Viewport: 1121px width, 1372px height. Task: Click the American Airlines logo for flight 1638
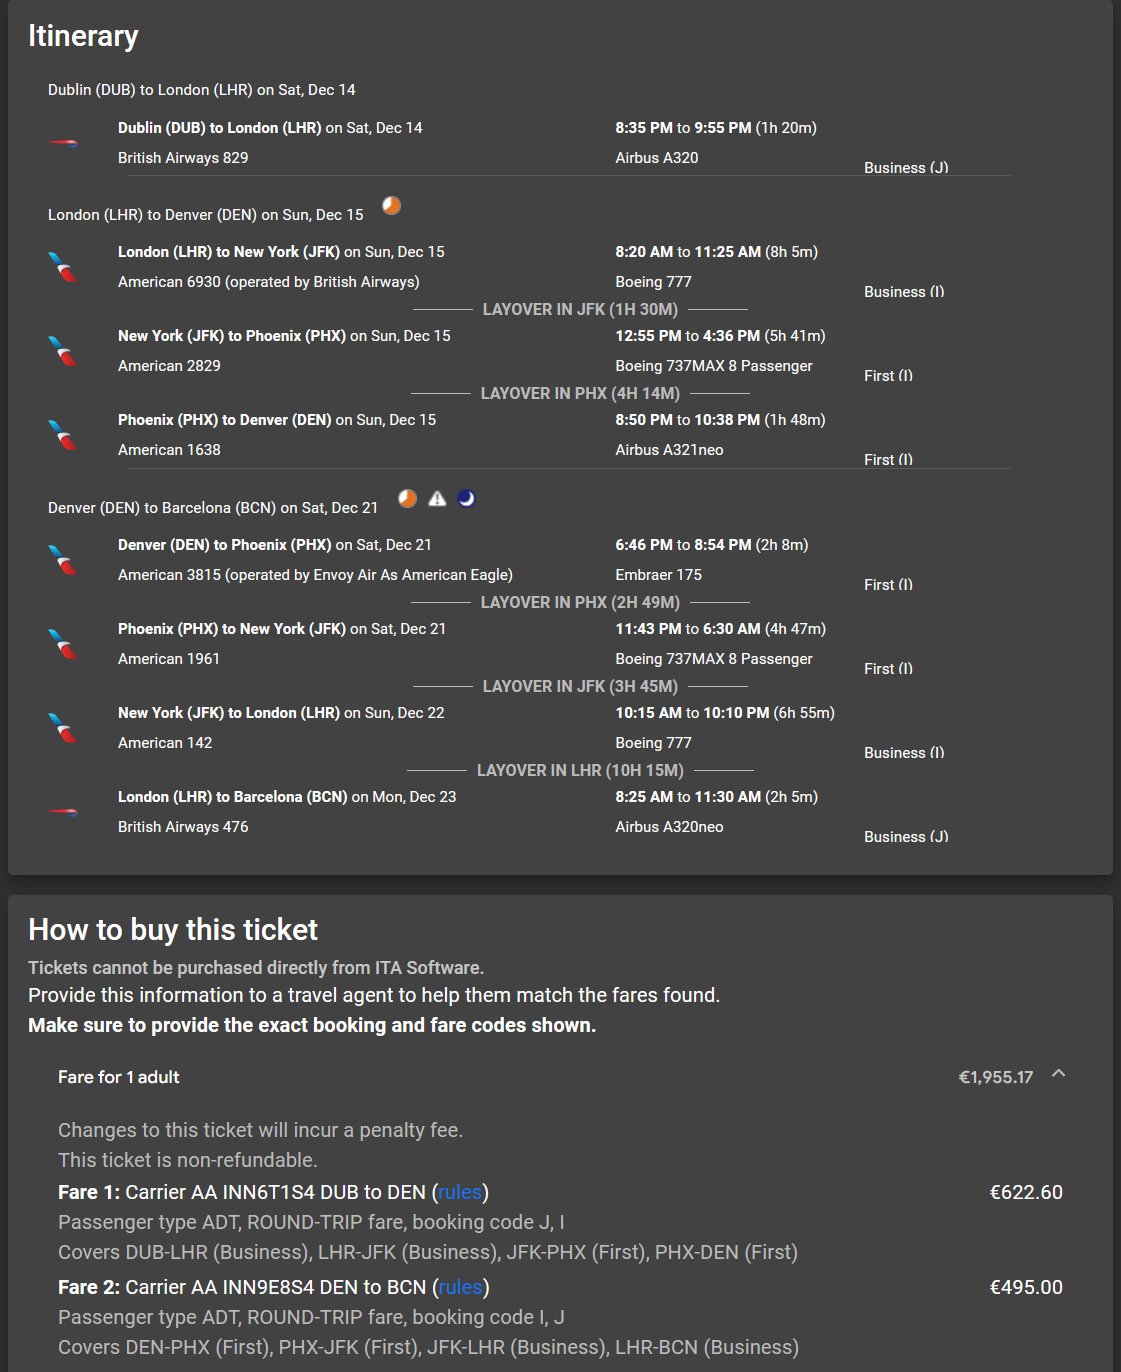63,435
